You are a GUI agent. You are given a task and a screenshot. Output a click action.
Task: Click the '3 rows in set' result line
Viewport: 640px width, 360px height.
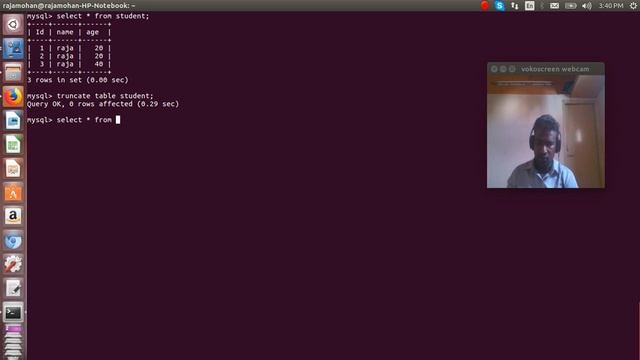(78, 80)
